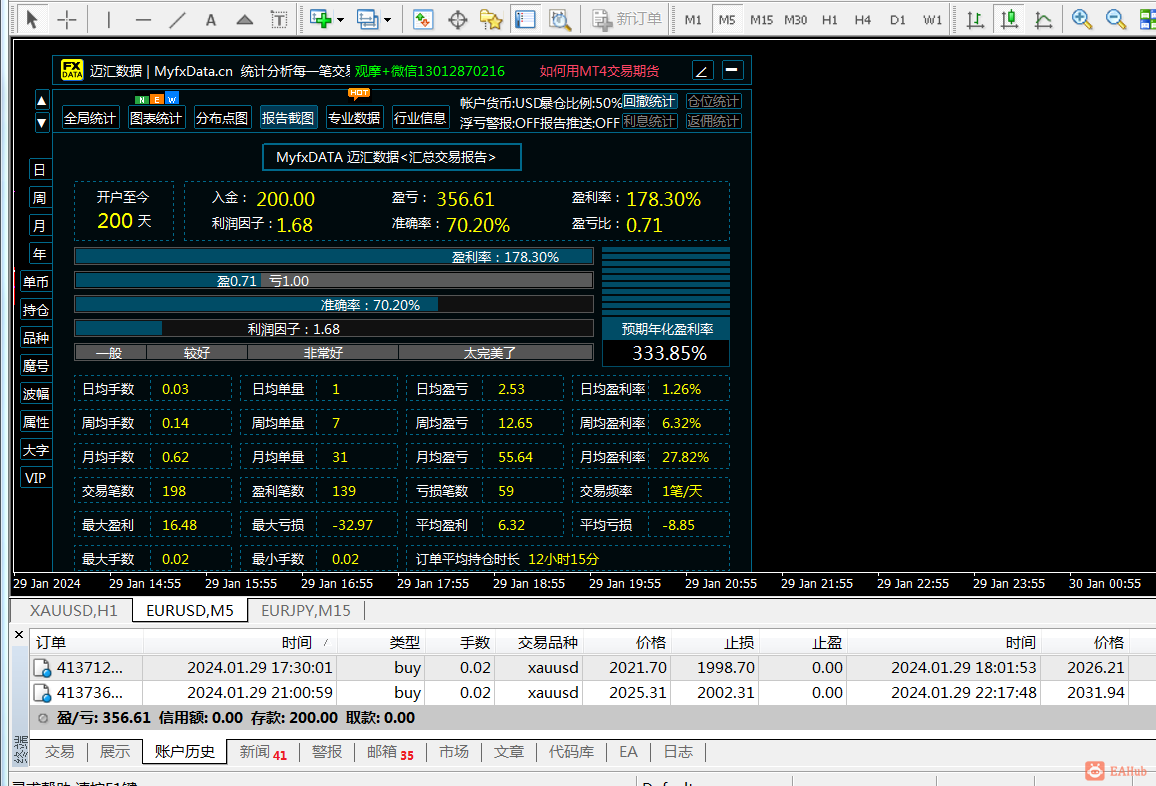Toggle the VIP sidebar button
The width and height of the screenshot is (1156, 786).
(36, 478)
